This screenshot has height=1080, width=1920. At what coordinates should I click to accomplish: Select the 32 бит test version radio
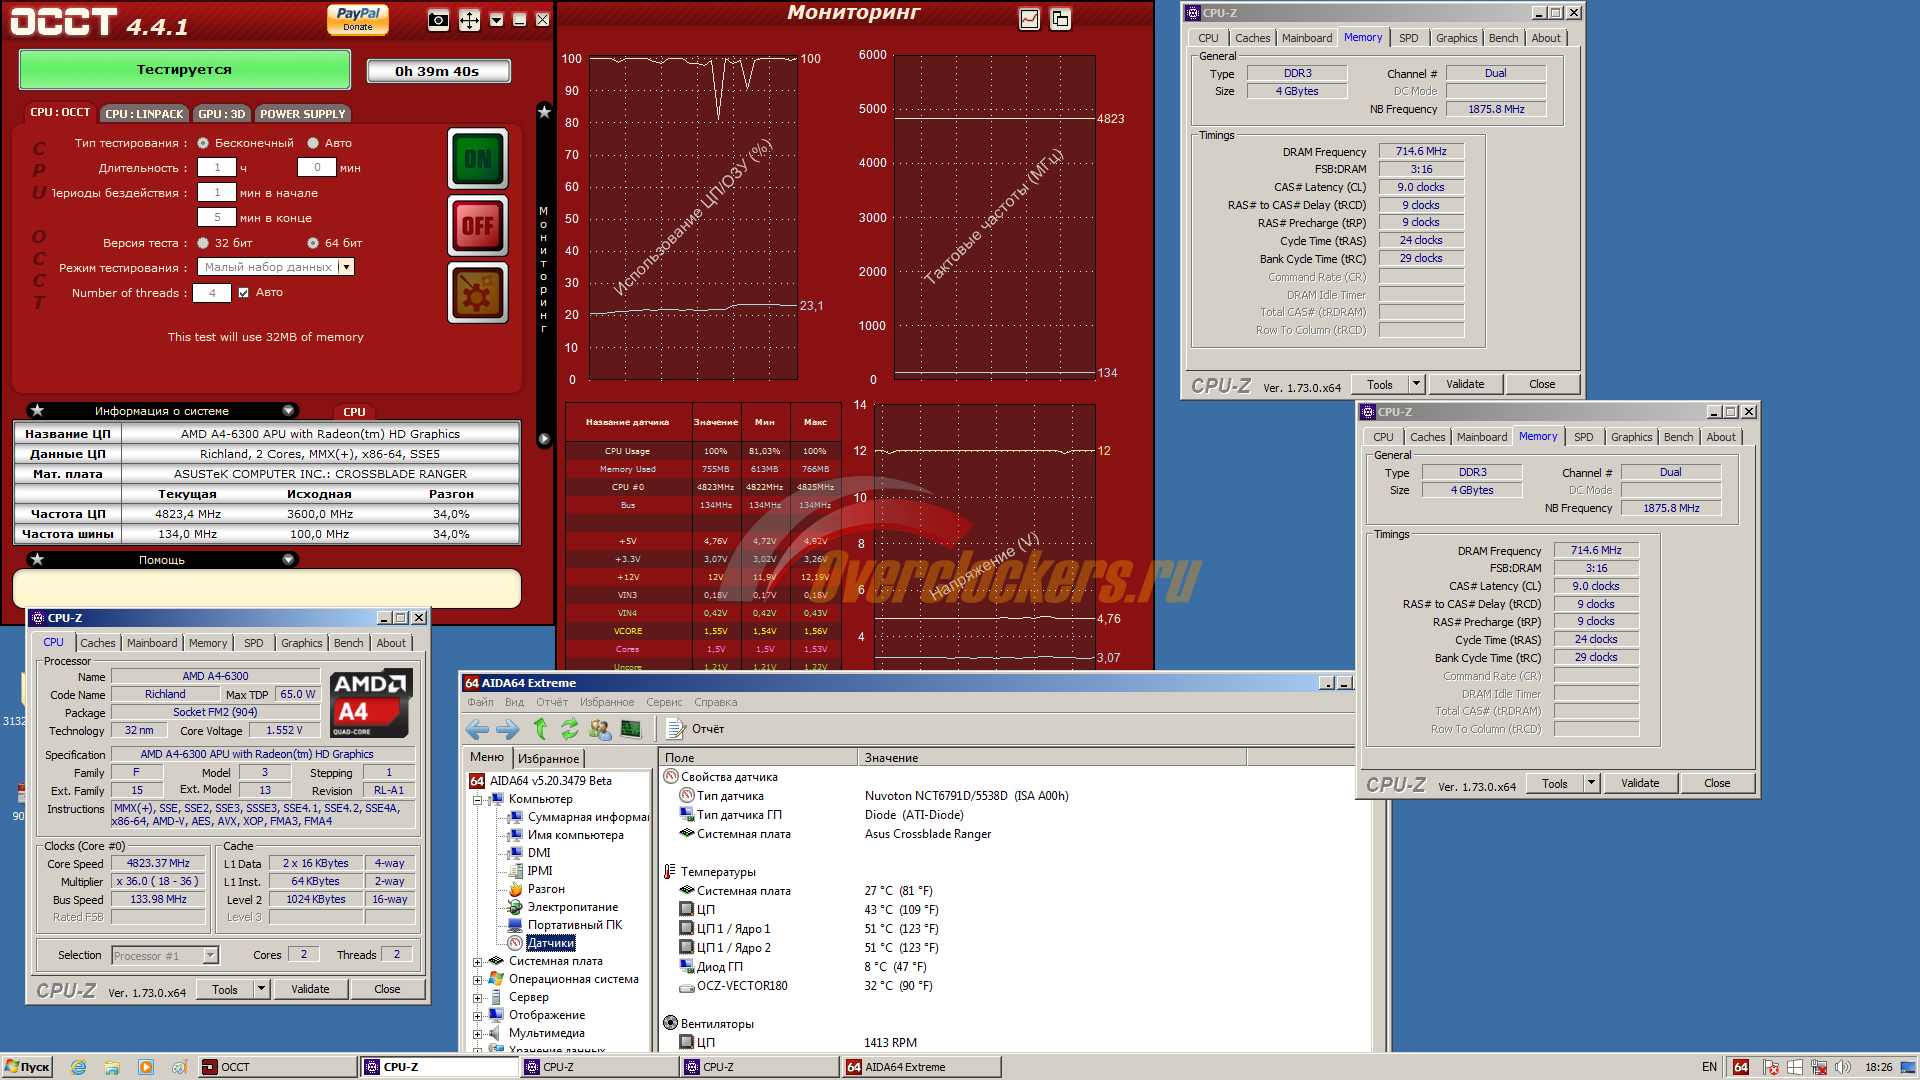tap(203, 243)
